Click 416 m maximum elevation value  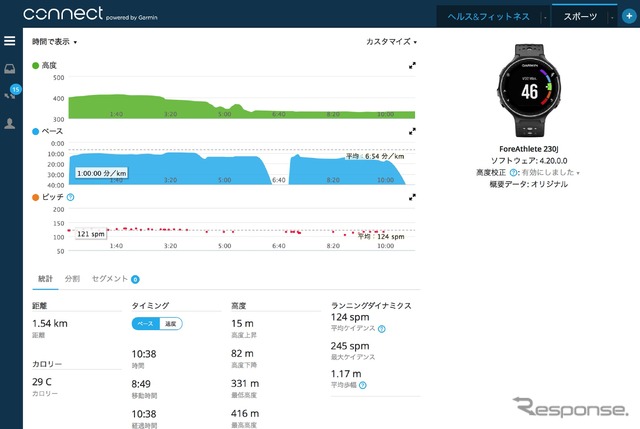(245, 413)
